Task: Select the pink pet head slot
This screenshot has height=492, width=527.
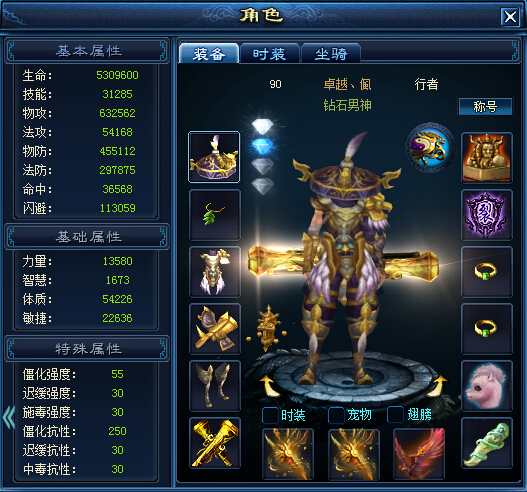Action: tap(487, 386)
